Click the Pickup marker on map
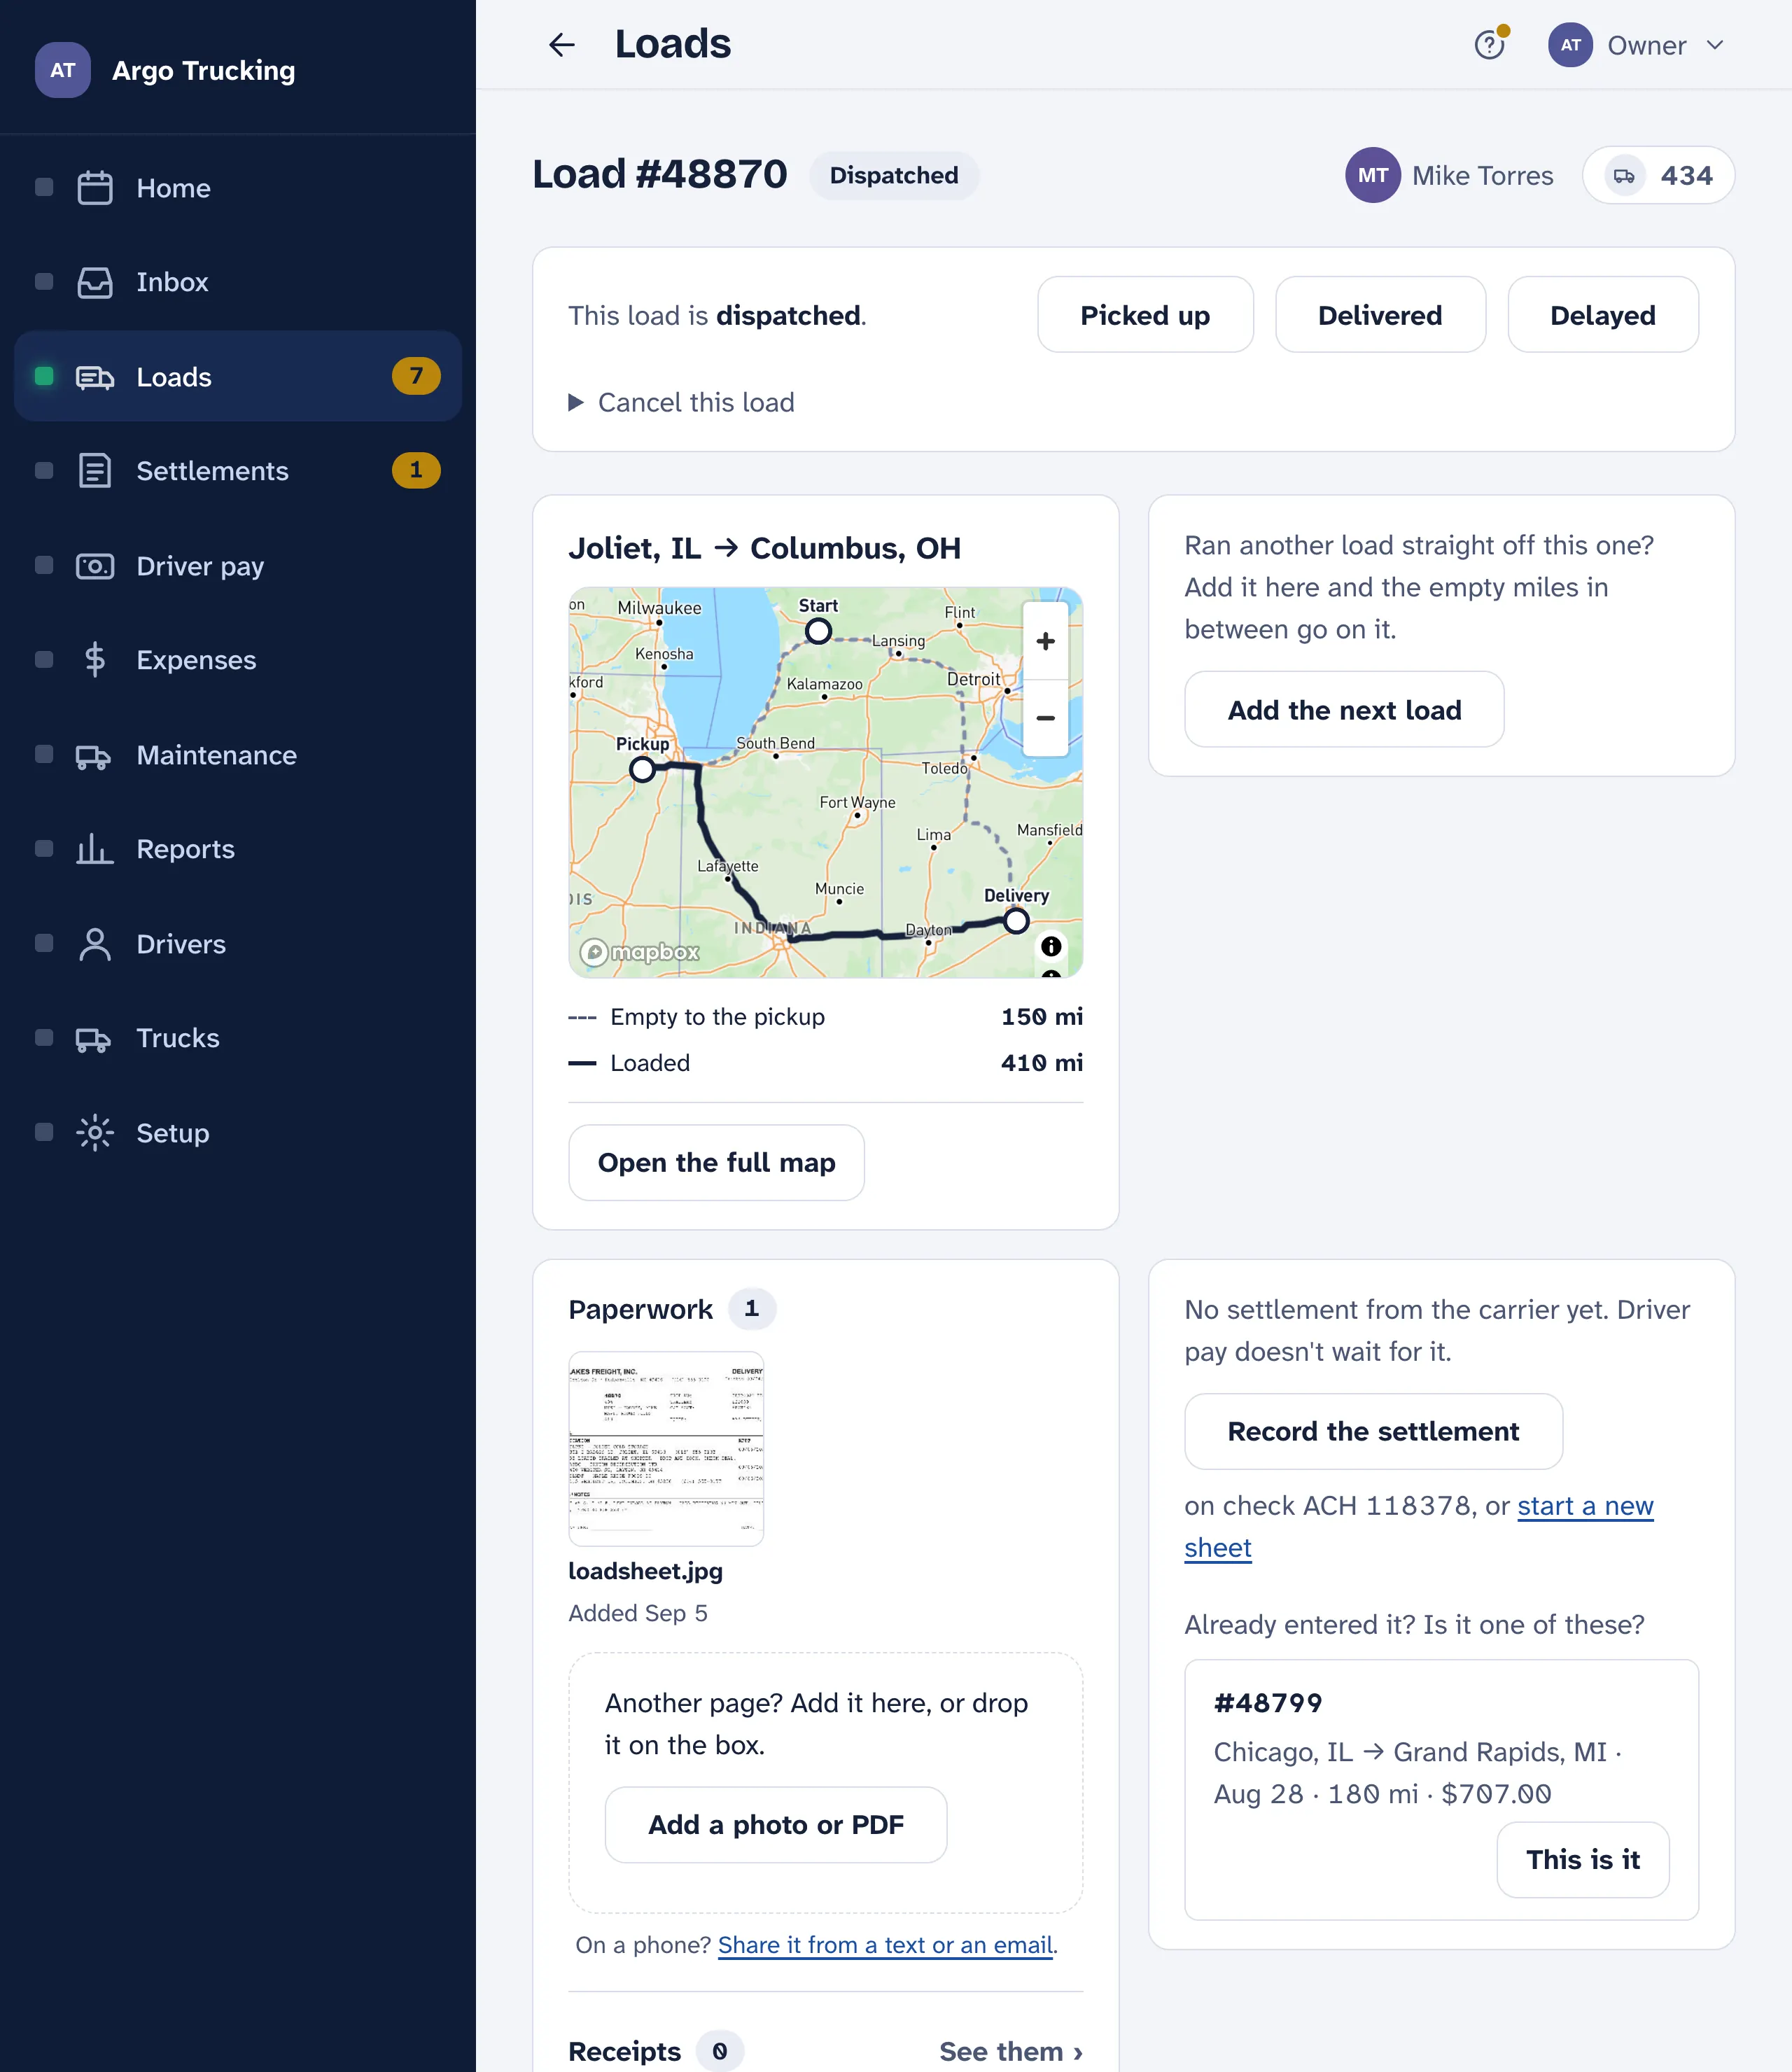Screen dimensions: 1792x2072 pos(642,770)
